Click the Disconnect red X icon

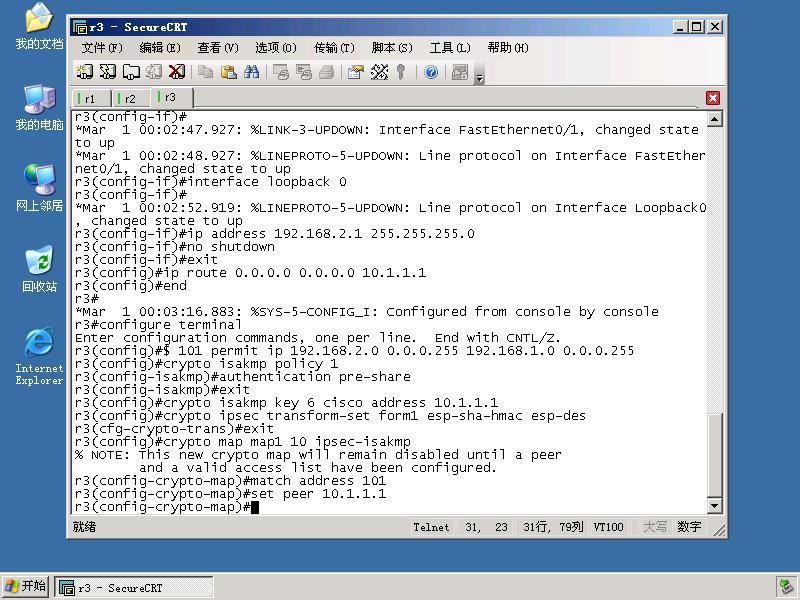pyautogui.click(x=177, y=72)
